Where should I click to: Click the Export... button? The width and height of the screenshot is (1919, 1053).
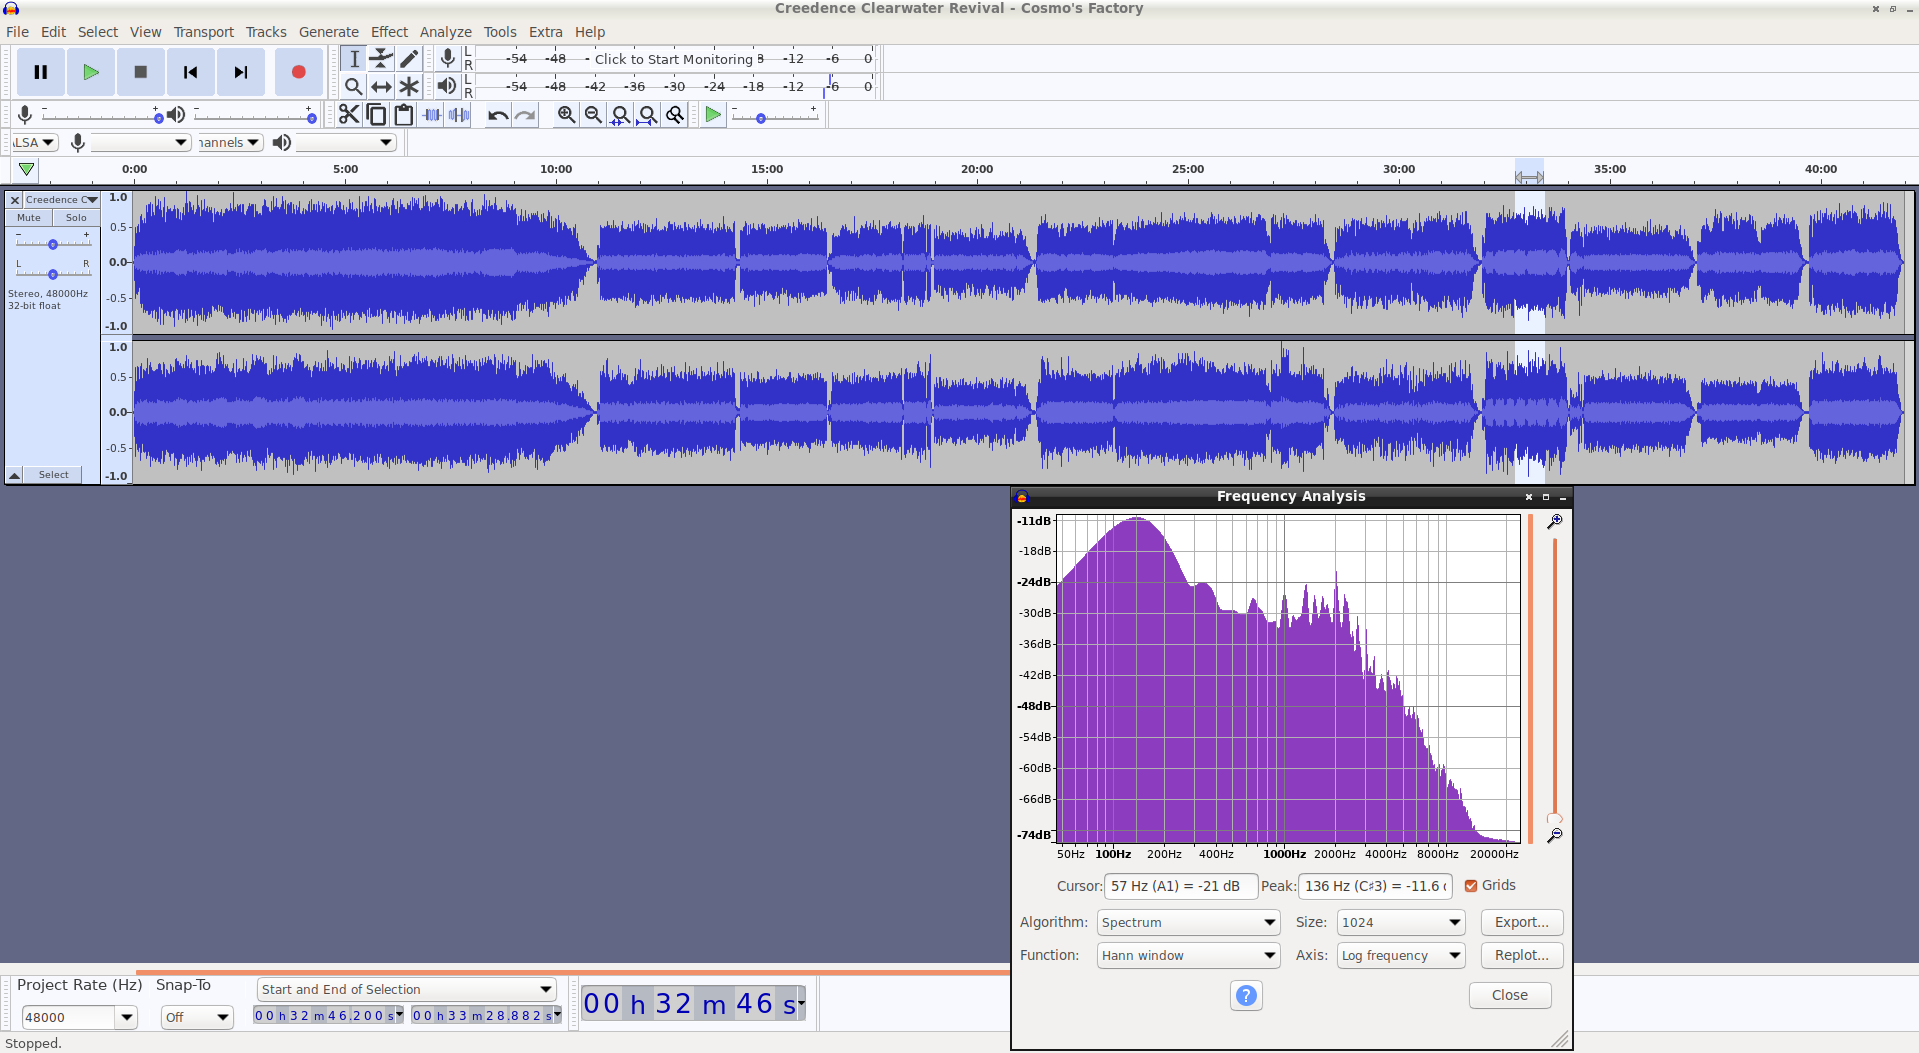point(1521,922)
